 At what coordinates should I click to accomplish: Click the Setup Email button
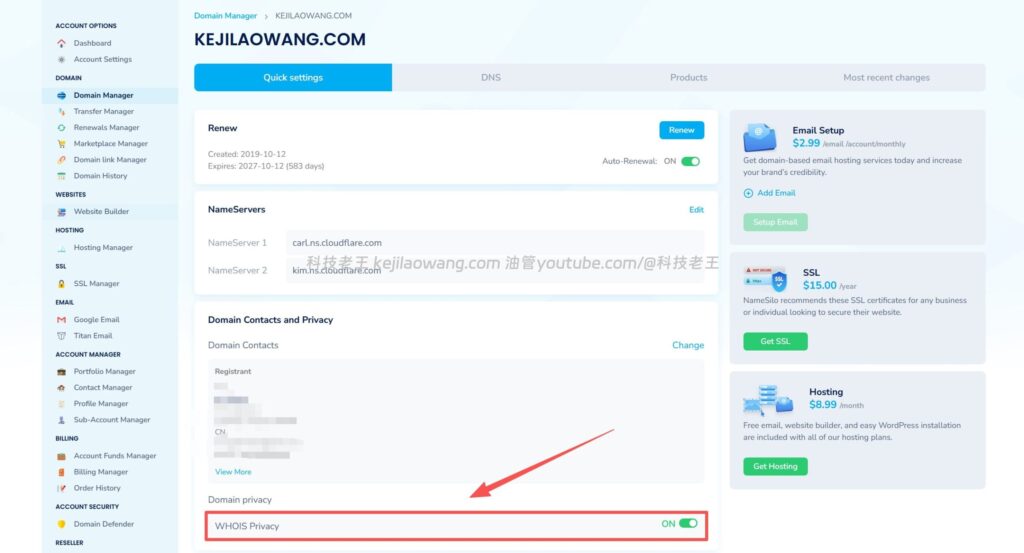coord(775,222)
